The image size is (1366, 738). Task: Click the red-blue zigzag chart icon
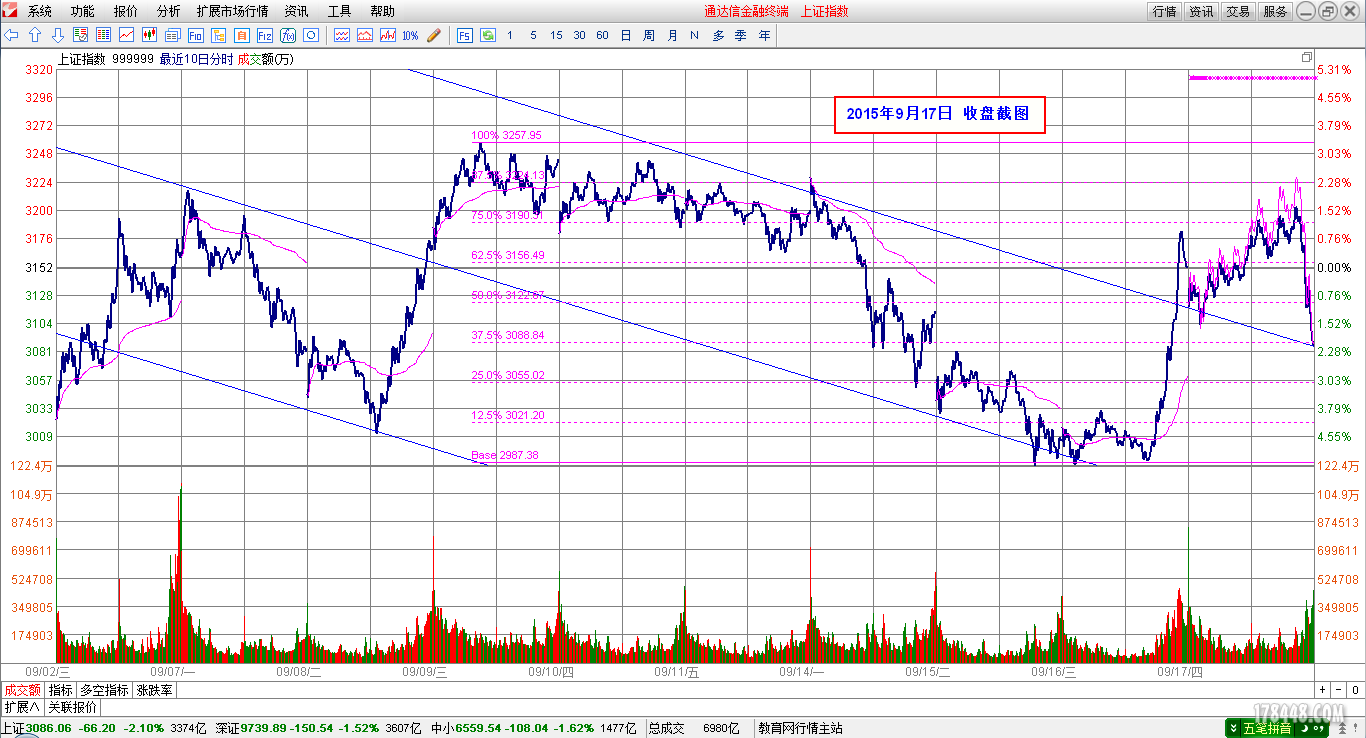point(388,35)
